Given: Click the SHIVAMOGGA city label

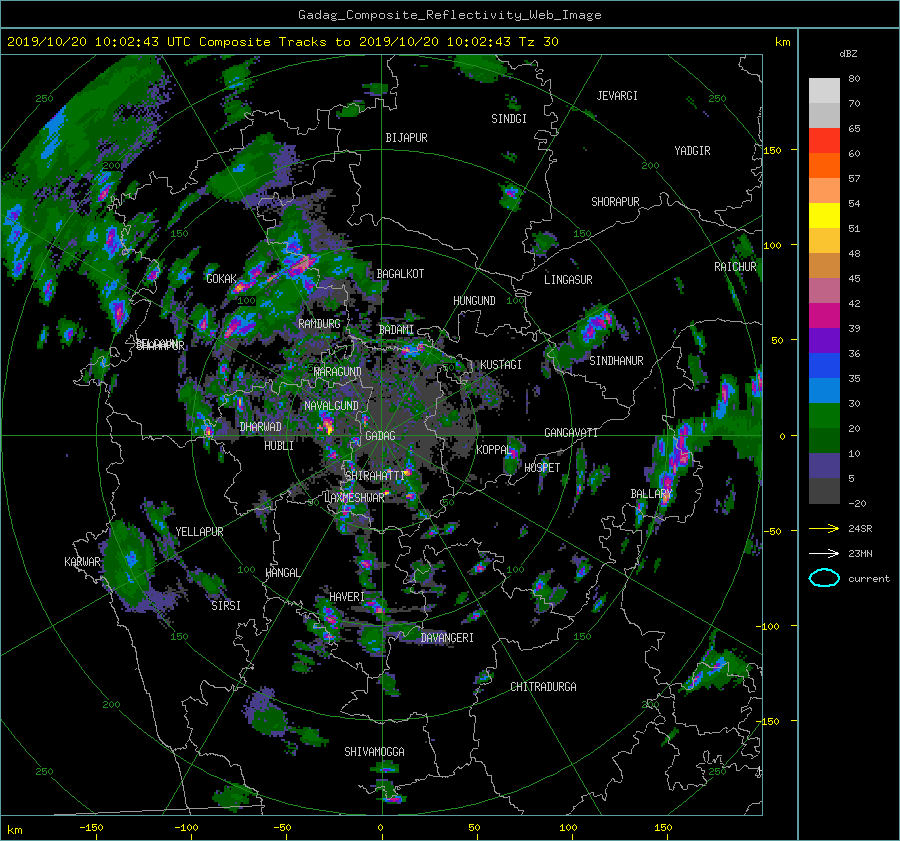Looking at the screenshot, I should 374,751.
